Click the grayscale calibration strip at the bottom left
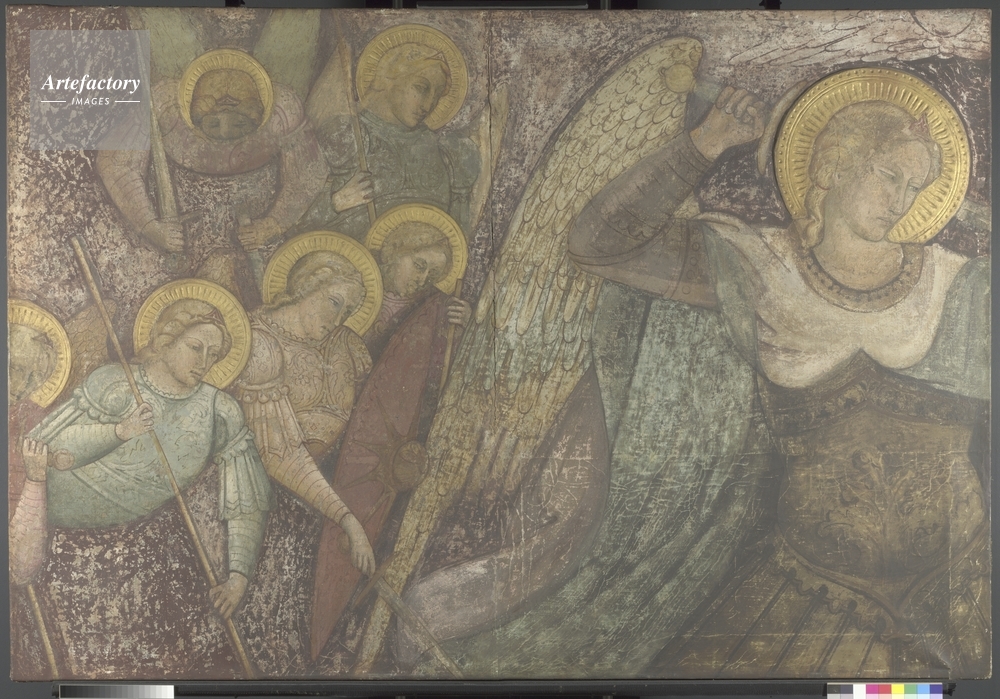This screenshot has width=1000, height=699. point(116,691)
